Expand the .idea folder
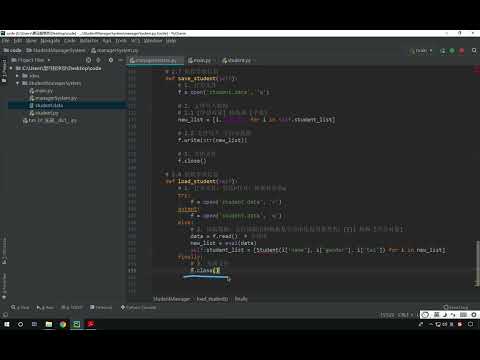 [17, 76]
